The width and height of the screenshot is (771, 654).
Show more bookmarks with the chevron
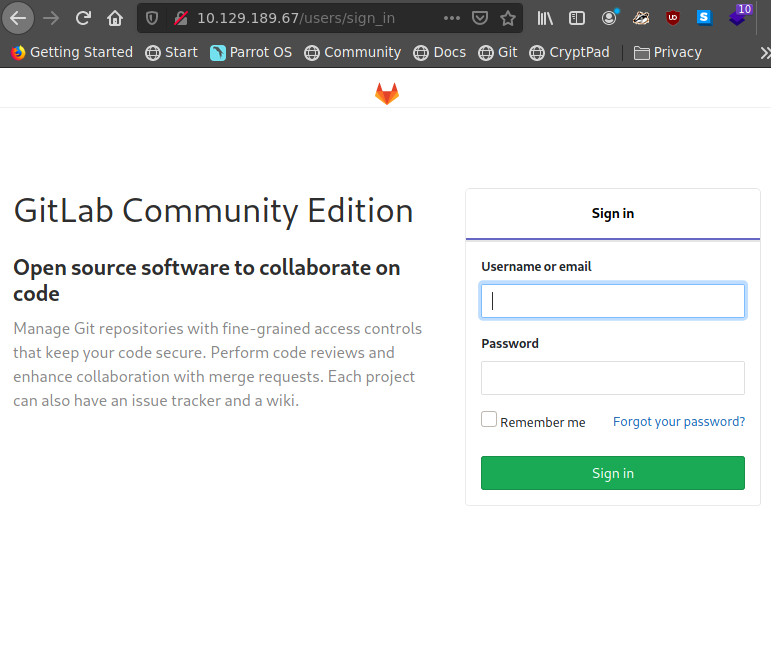tap(765, 53)
